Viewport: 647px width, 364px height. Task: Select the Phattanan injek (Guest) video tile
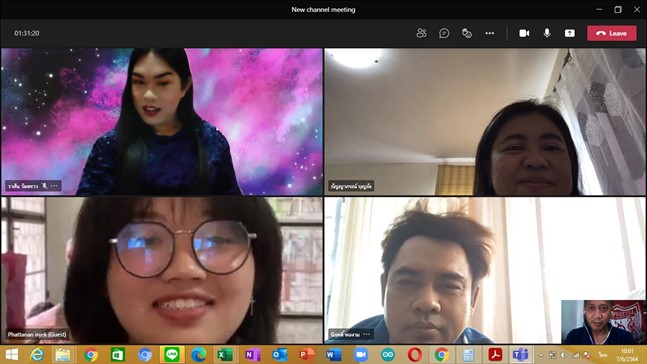pyautogui.click(x=162, y=270)
